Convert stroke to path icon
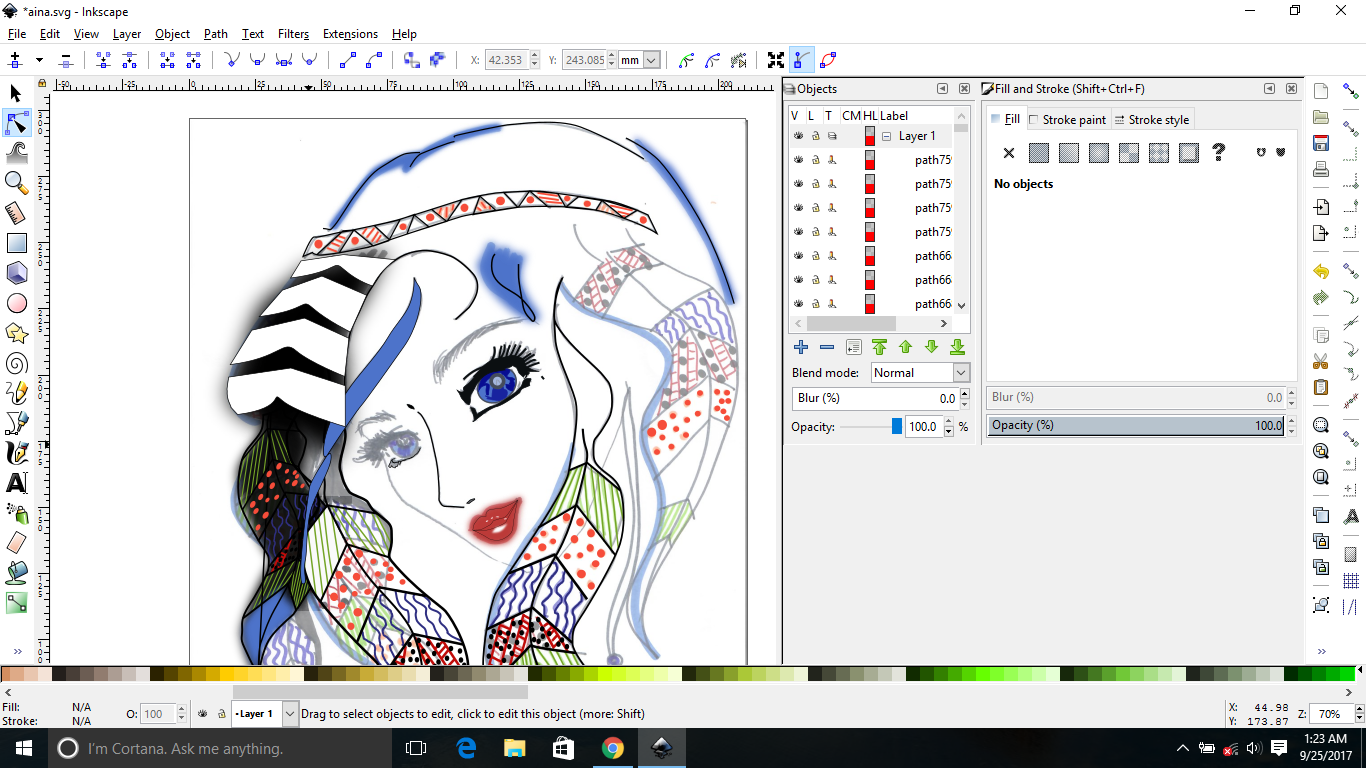Image resolution: width=1366 pixels, height=768 pixels. coord(437,60)
